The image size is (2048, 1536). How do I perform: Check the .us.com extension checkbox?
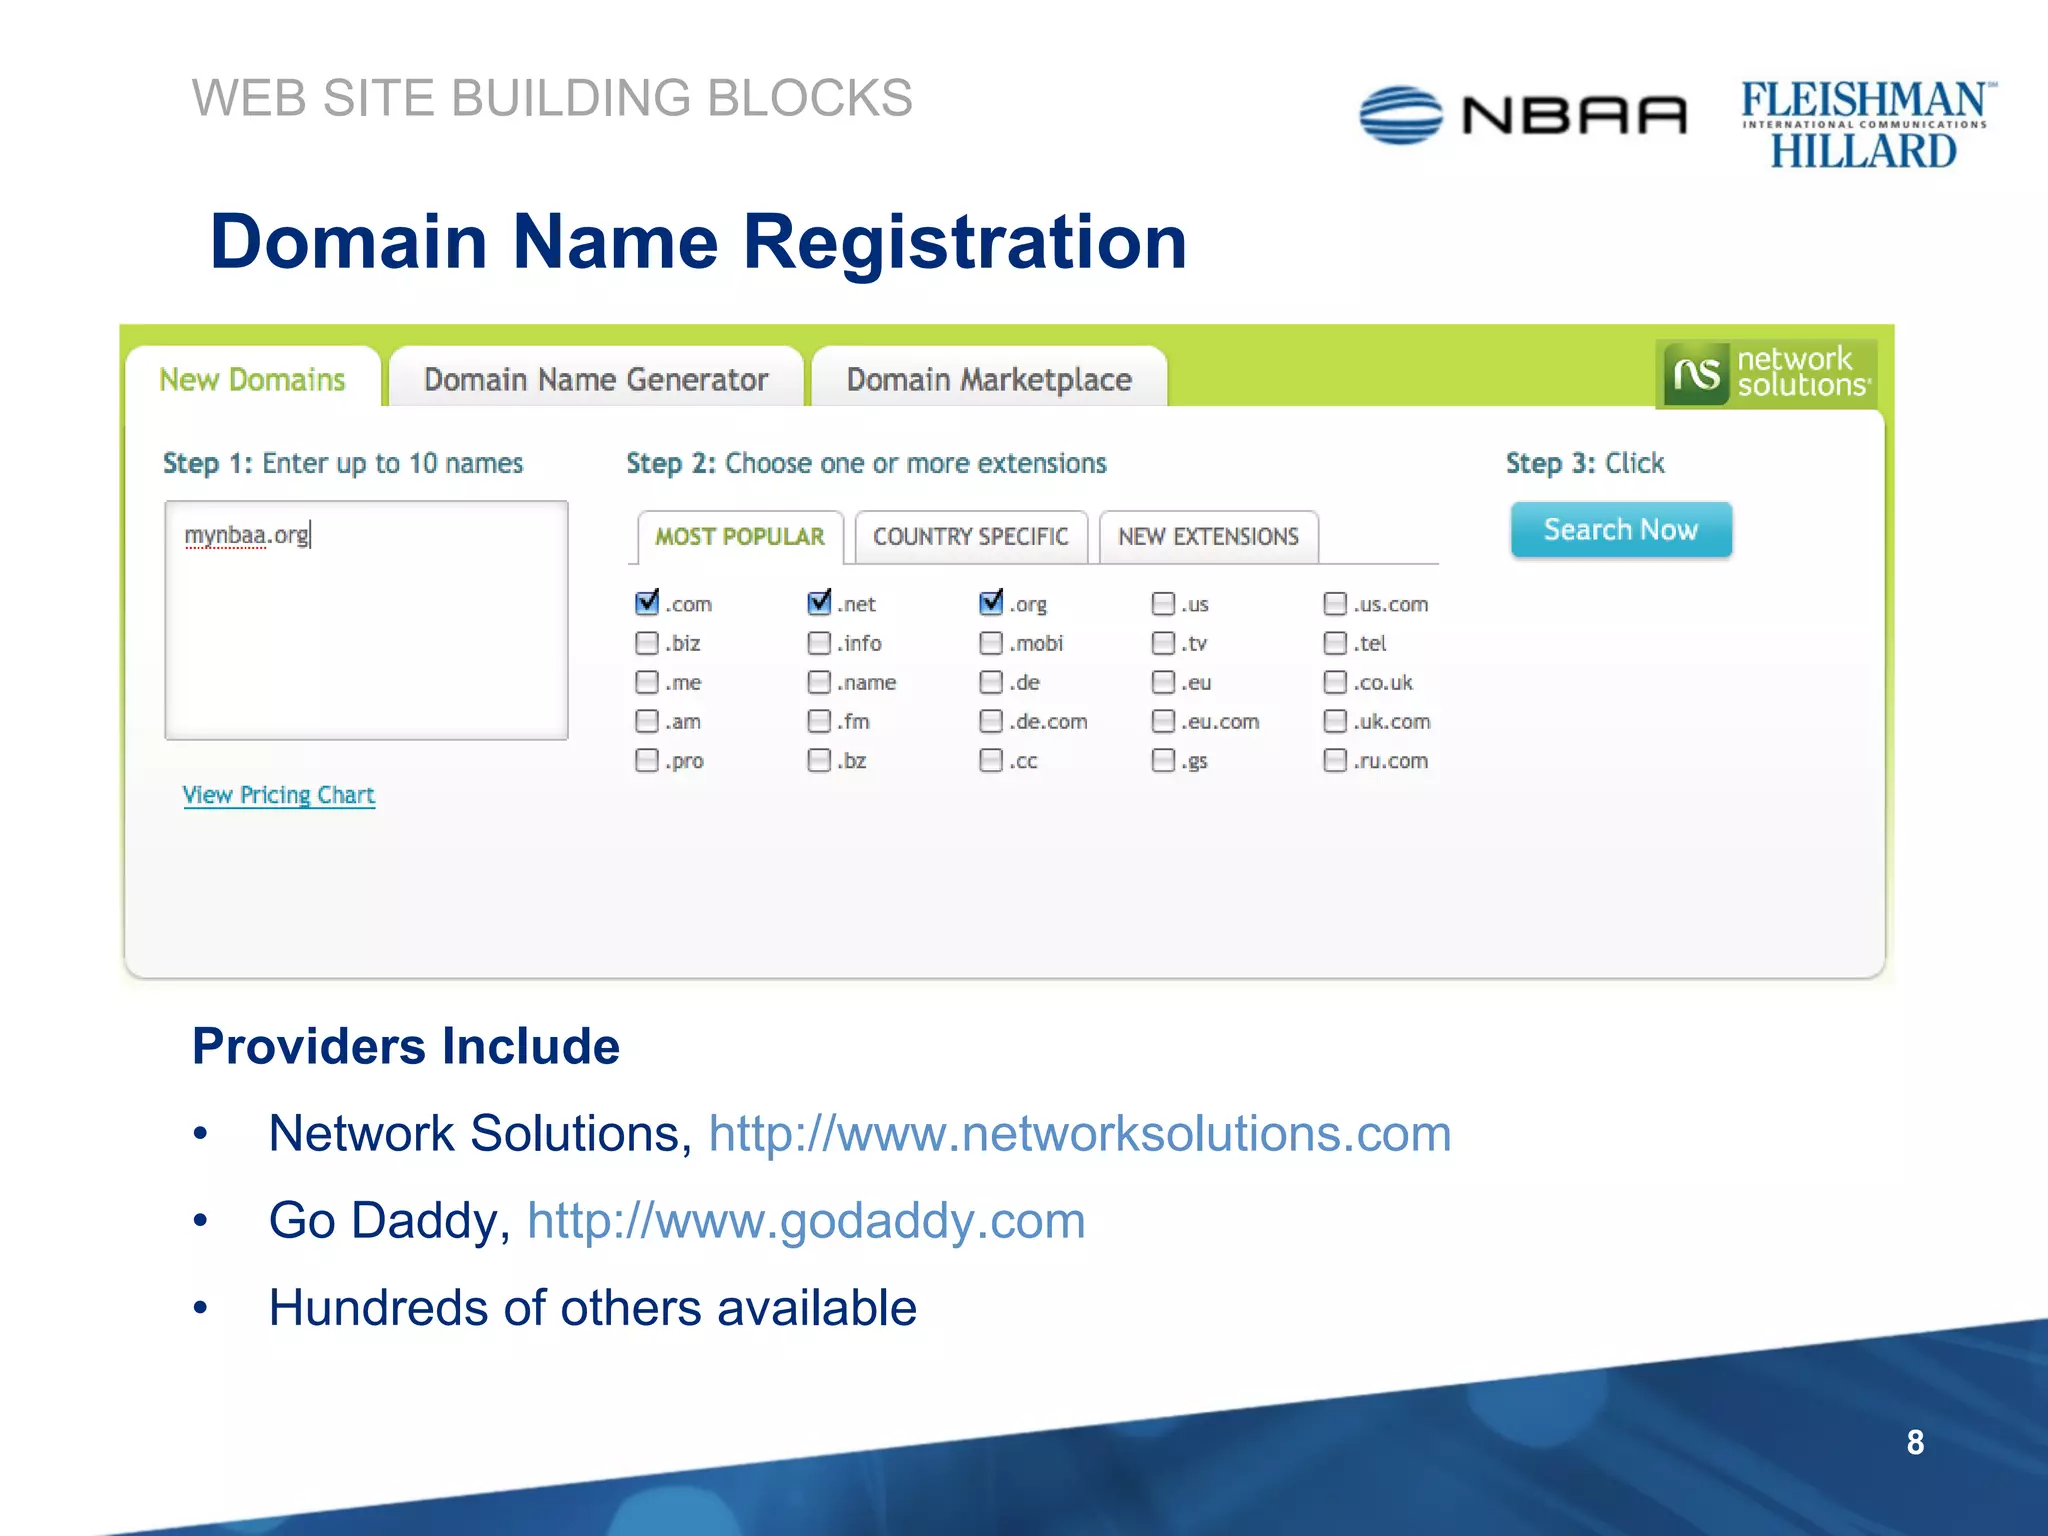tap(1335, 604)
